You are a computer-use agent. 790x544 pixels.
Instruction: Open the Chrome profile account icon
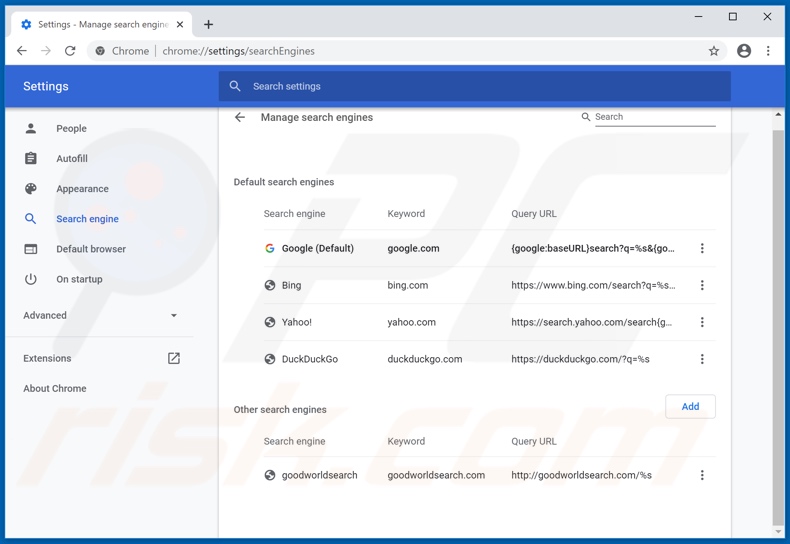[744, 51]
